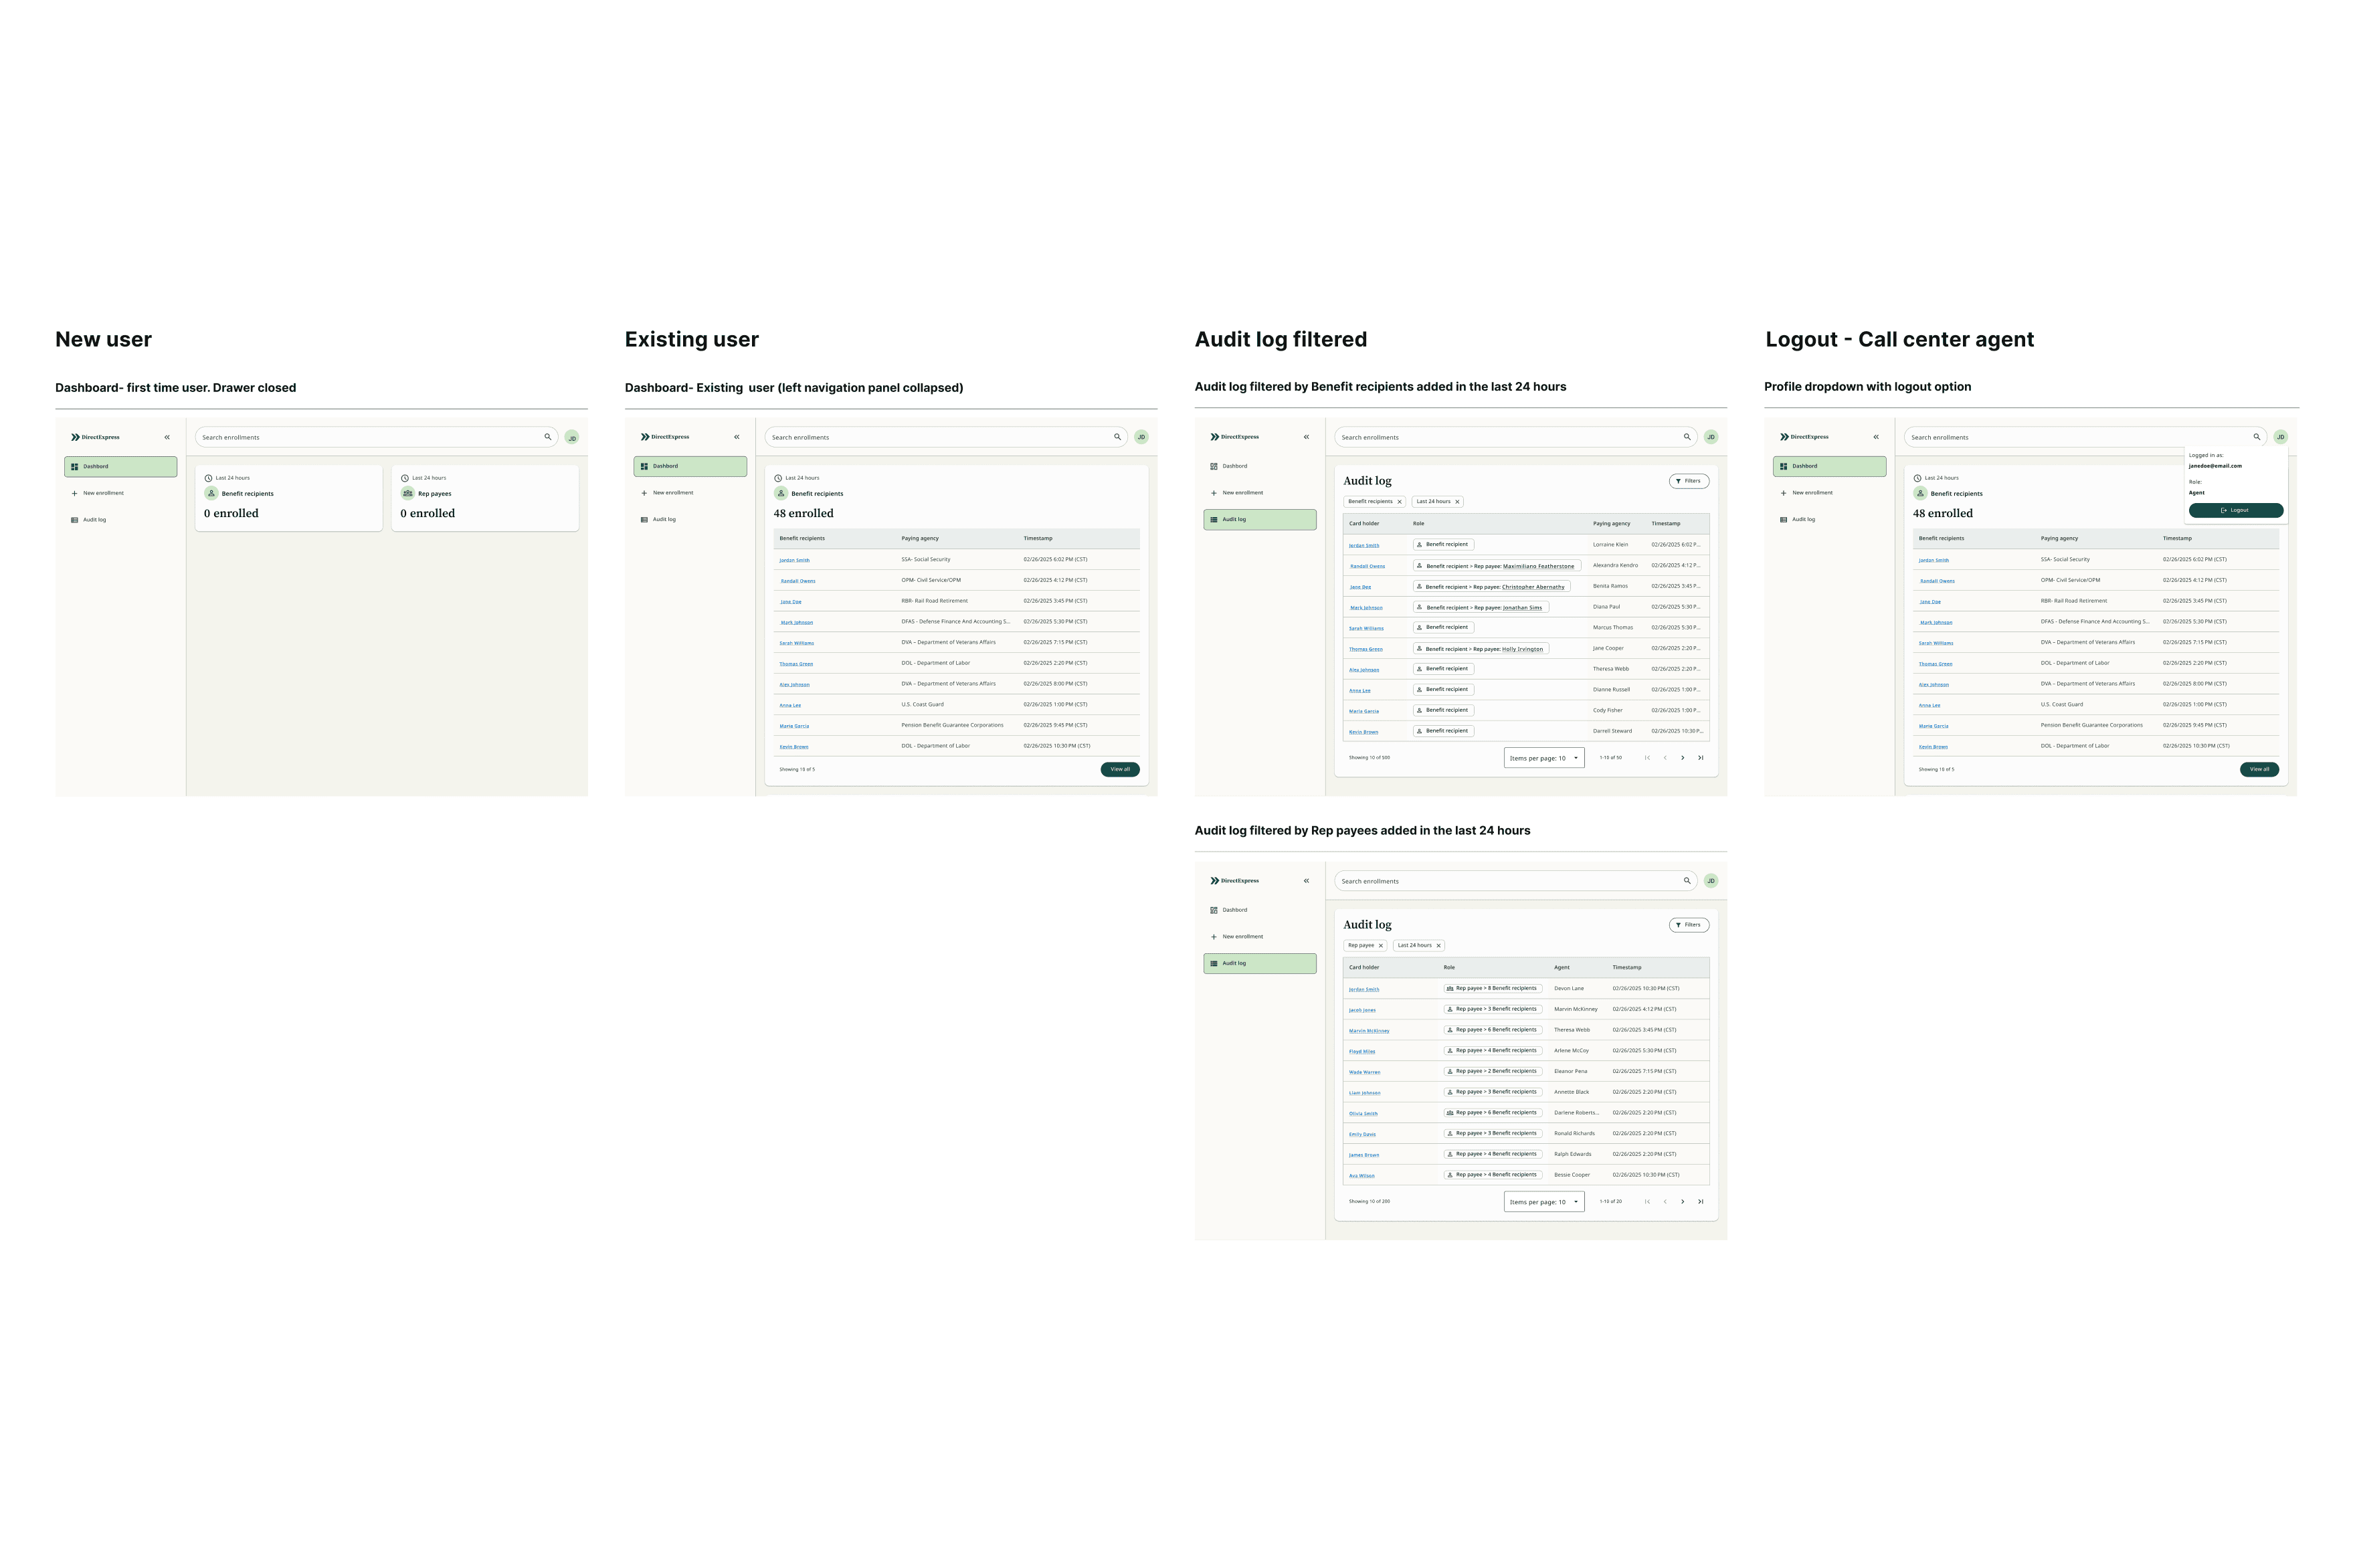Select Dashbord in Rep payees audit log sidebar
The image size is (2355, 1568).
tap(1234, 910)
